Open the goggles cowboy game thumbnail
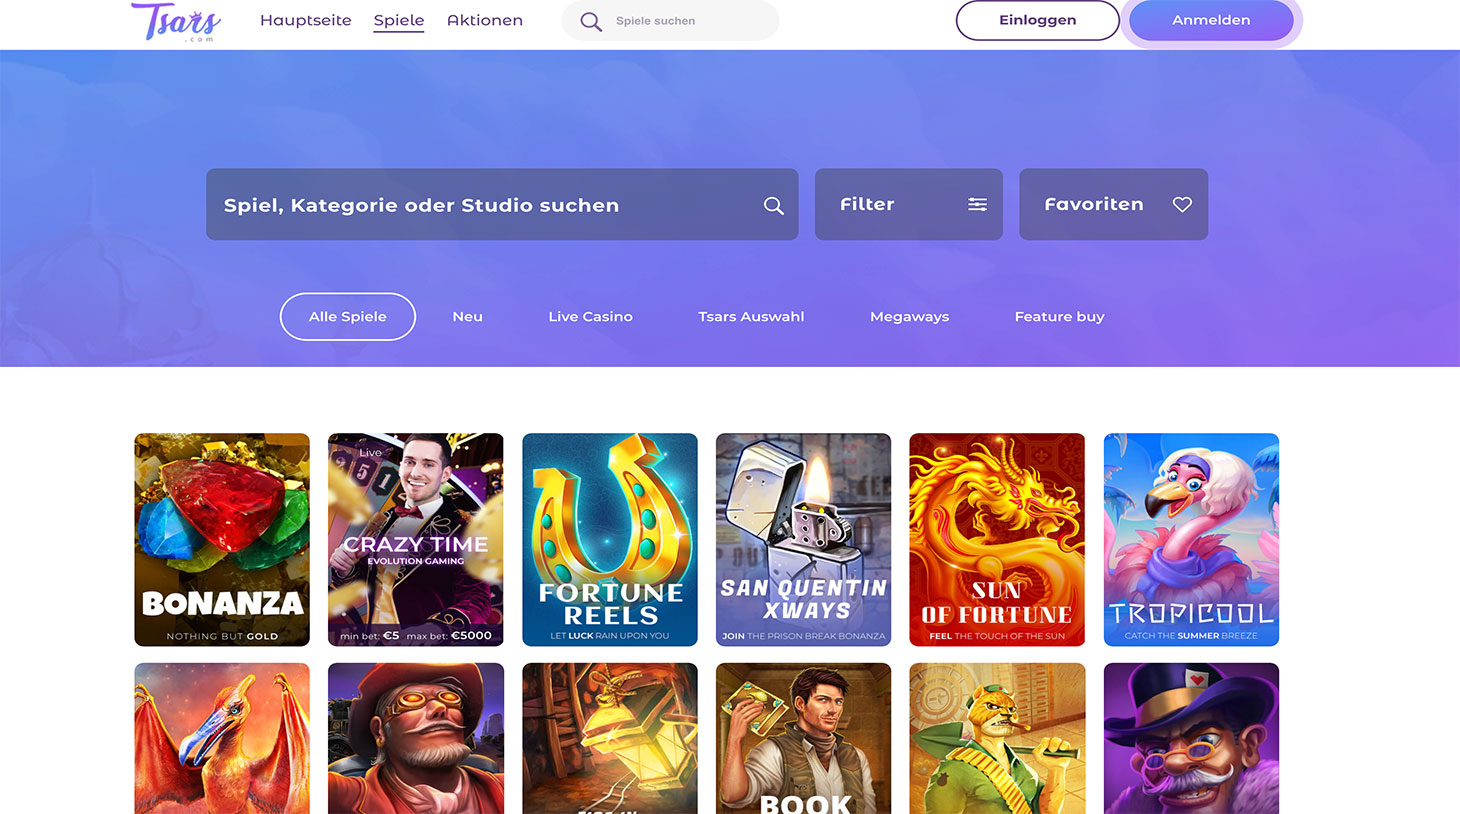This screenshot has height=814, width=1460. (416, 738)
